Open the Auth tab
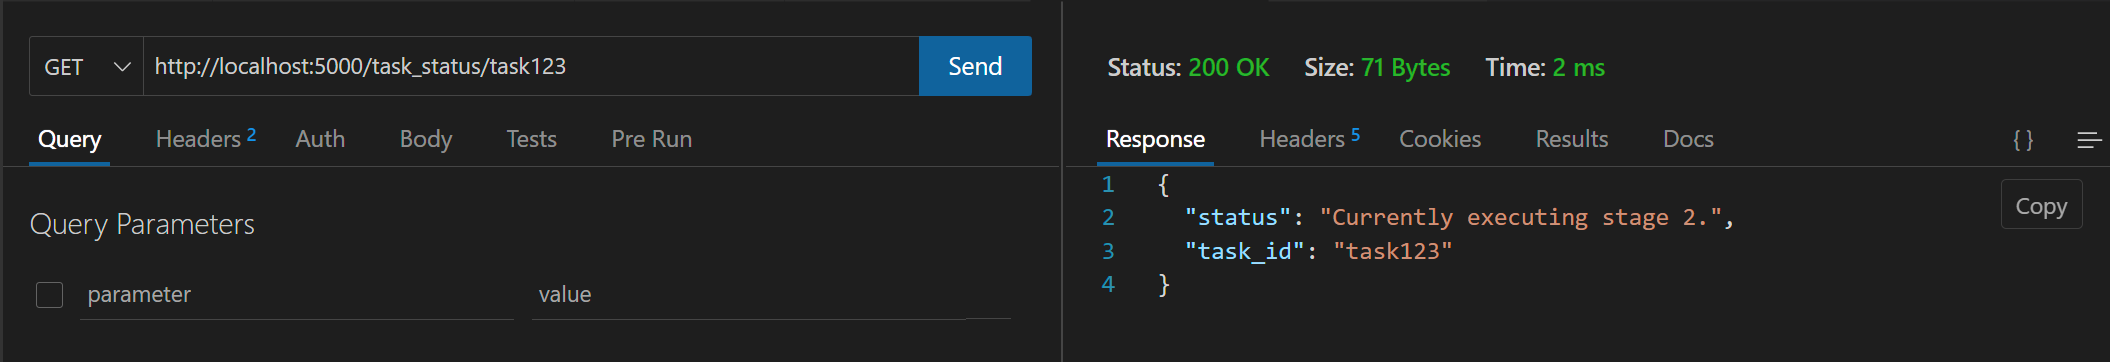Screen dimensions: 2110x362 320,139
